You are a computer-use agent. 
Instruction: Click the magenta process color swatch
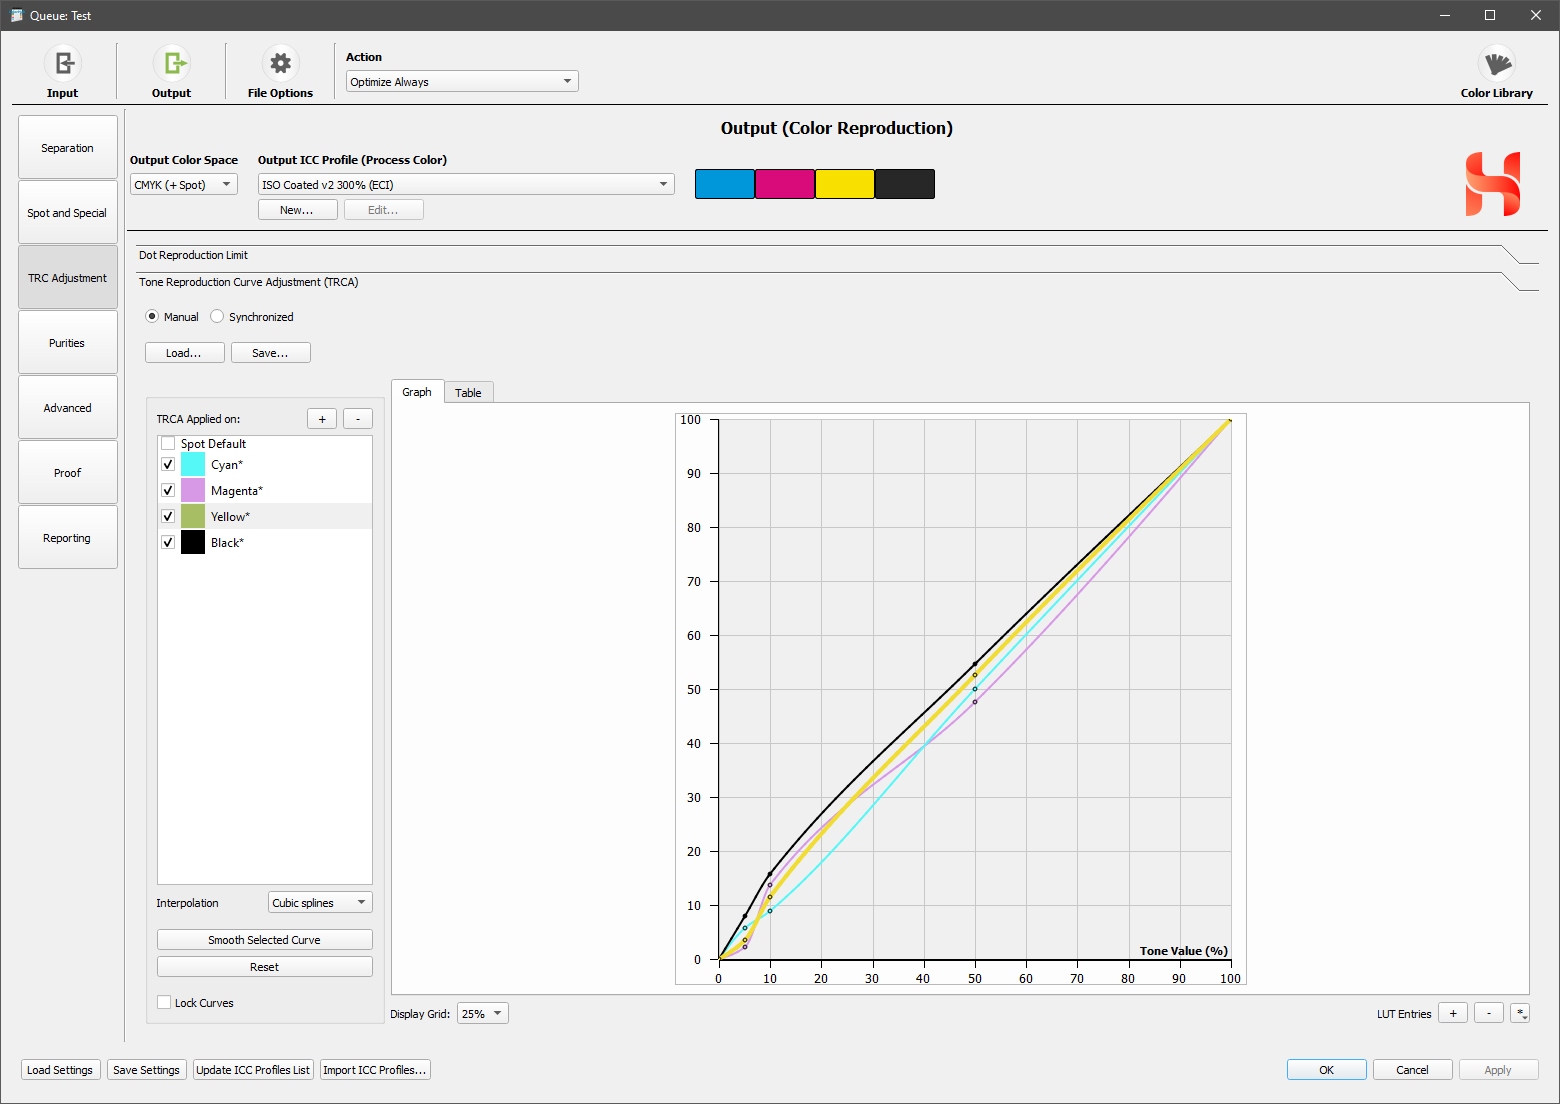[784, 184]
